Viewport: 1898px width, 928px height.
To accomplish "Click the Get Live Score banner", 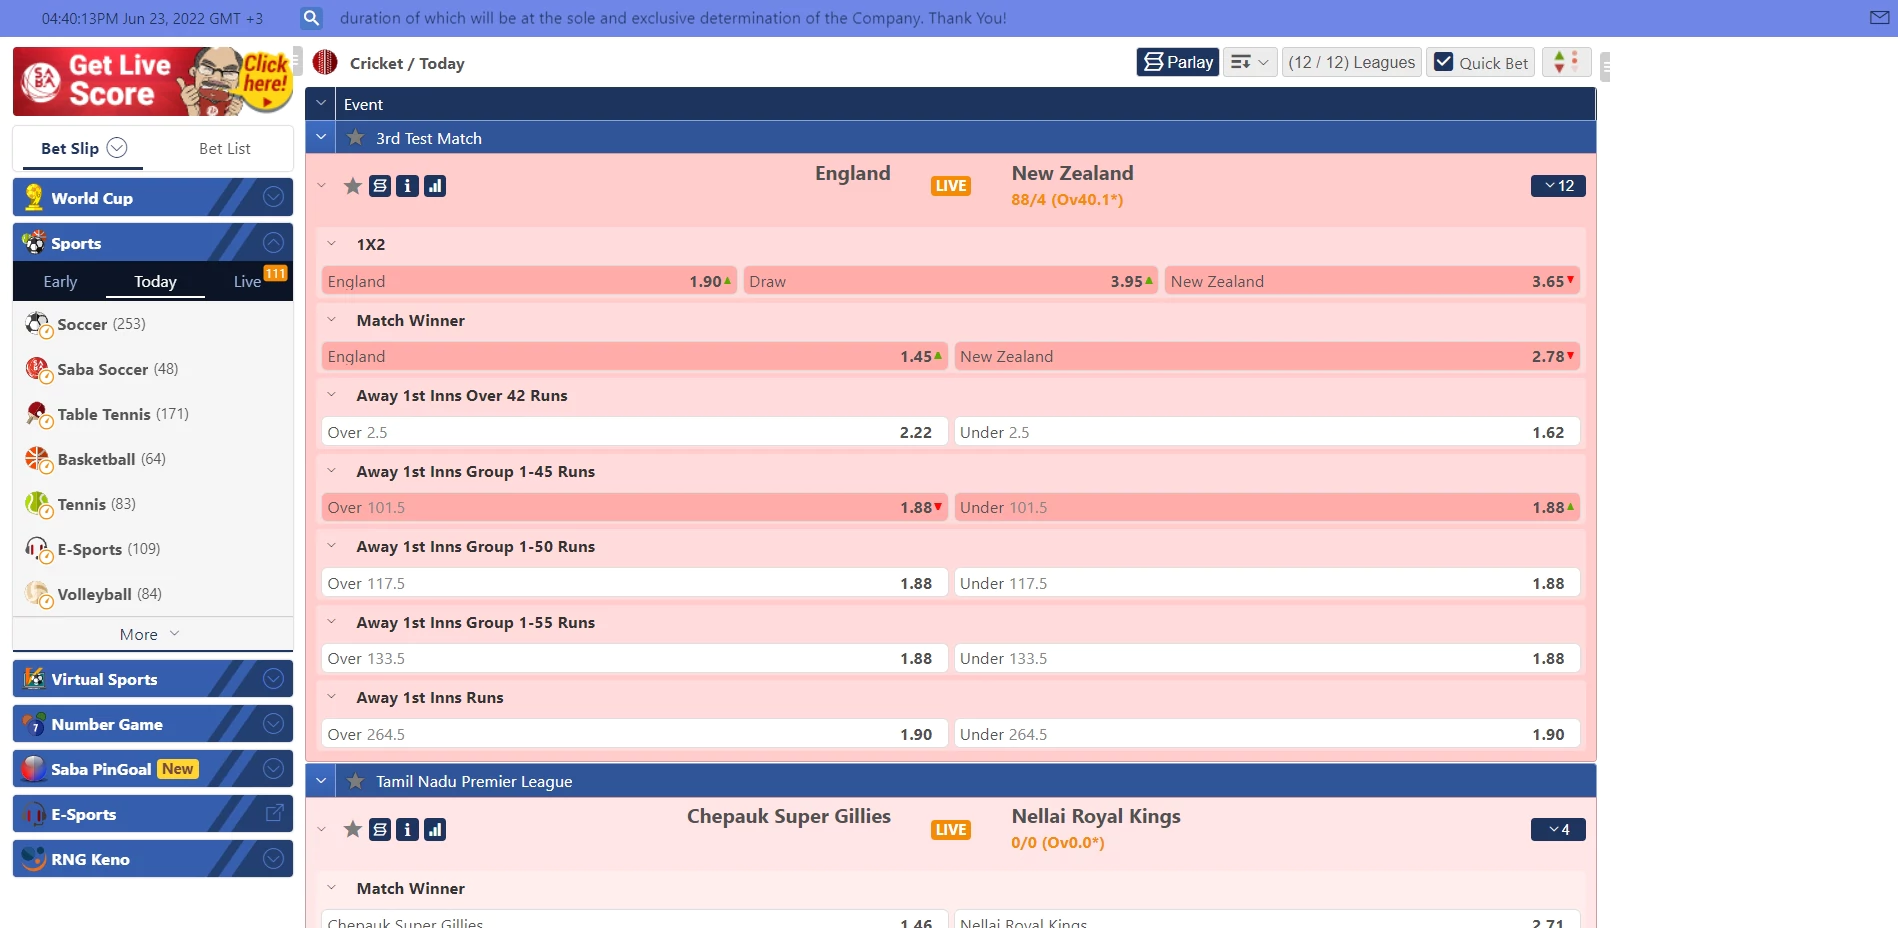I will pyautogui.click(x=153, y=81).
